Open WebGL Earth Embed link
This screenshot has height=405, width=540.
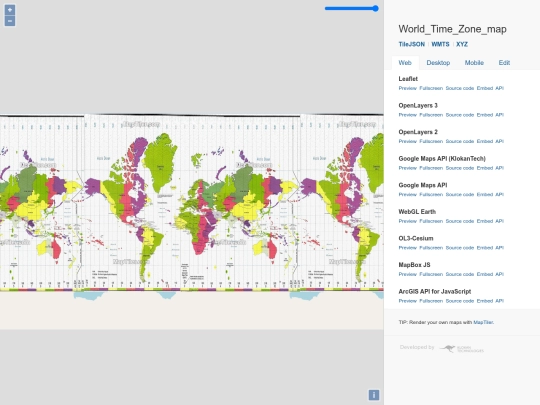pos(485,221)
